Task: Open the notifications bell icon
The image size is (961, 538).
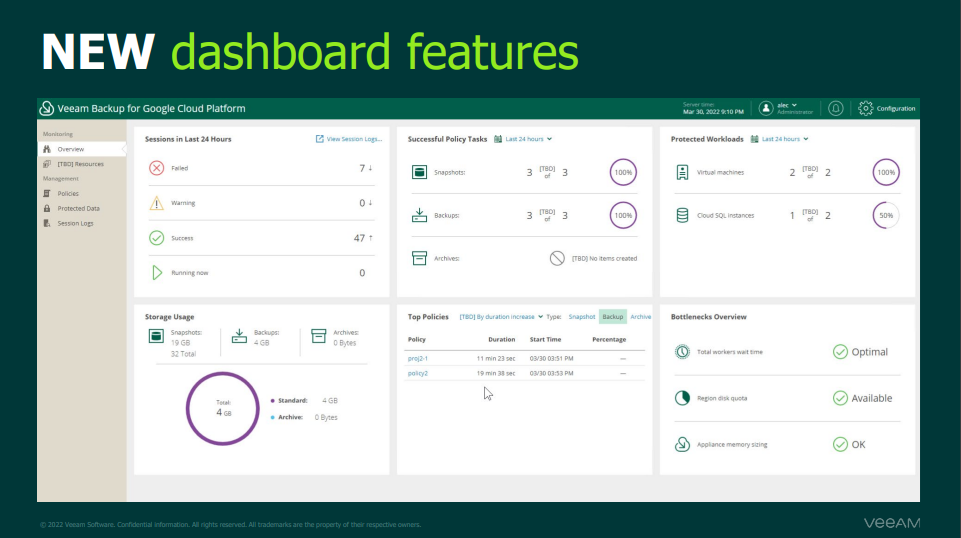Action: coord(835,108)
